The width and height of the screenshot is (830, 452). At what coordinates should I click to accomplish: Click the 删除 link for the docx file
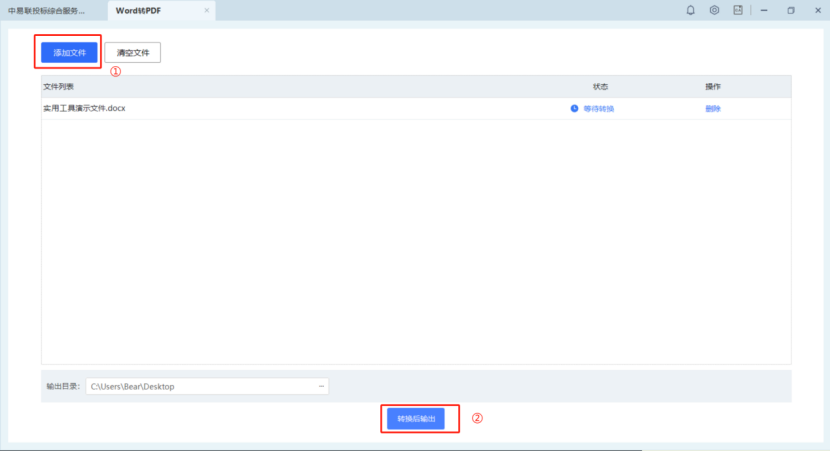[x=712, y=108]
